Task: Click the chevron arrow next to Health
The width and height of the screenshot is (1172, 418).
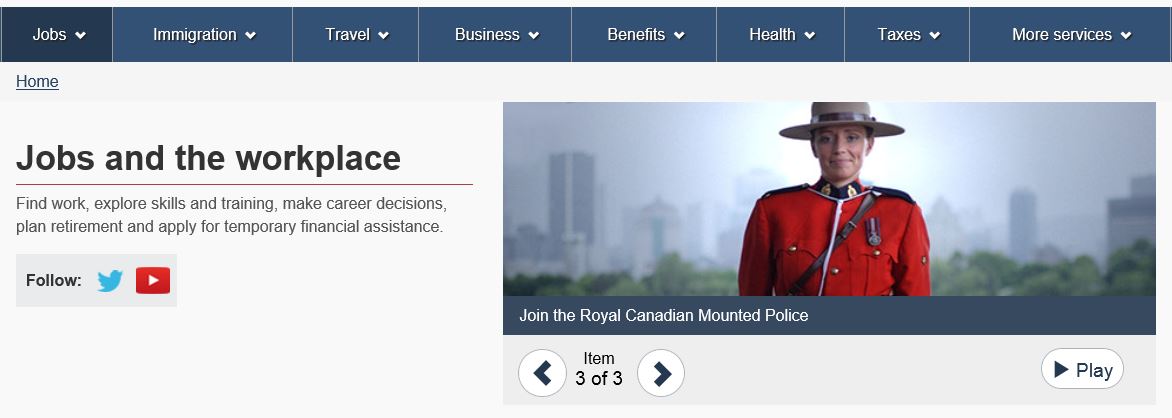Action: point(809,36)
